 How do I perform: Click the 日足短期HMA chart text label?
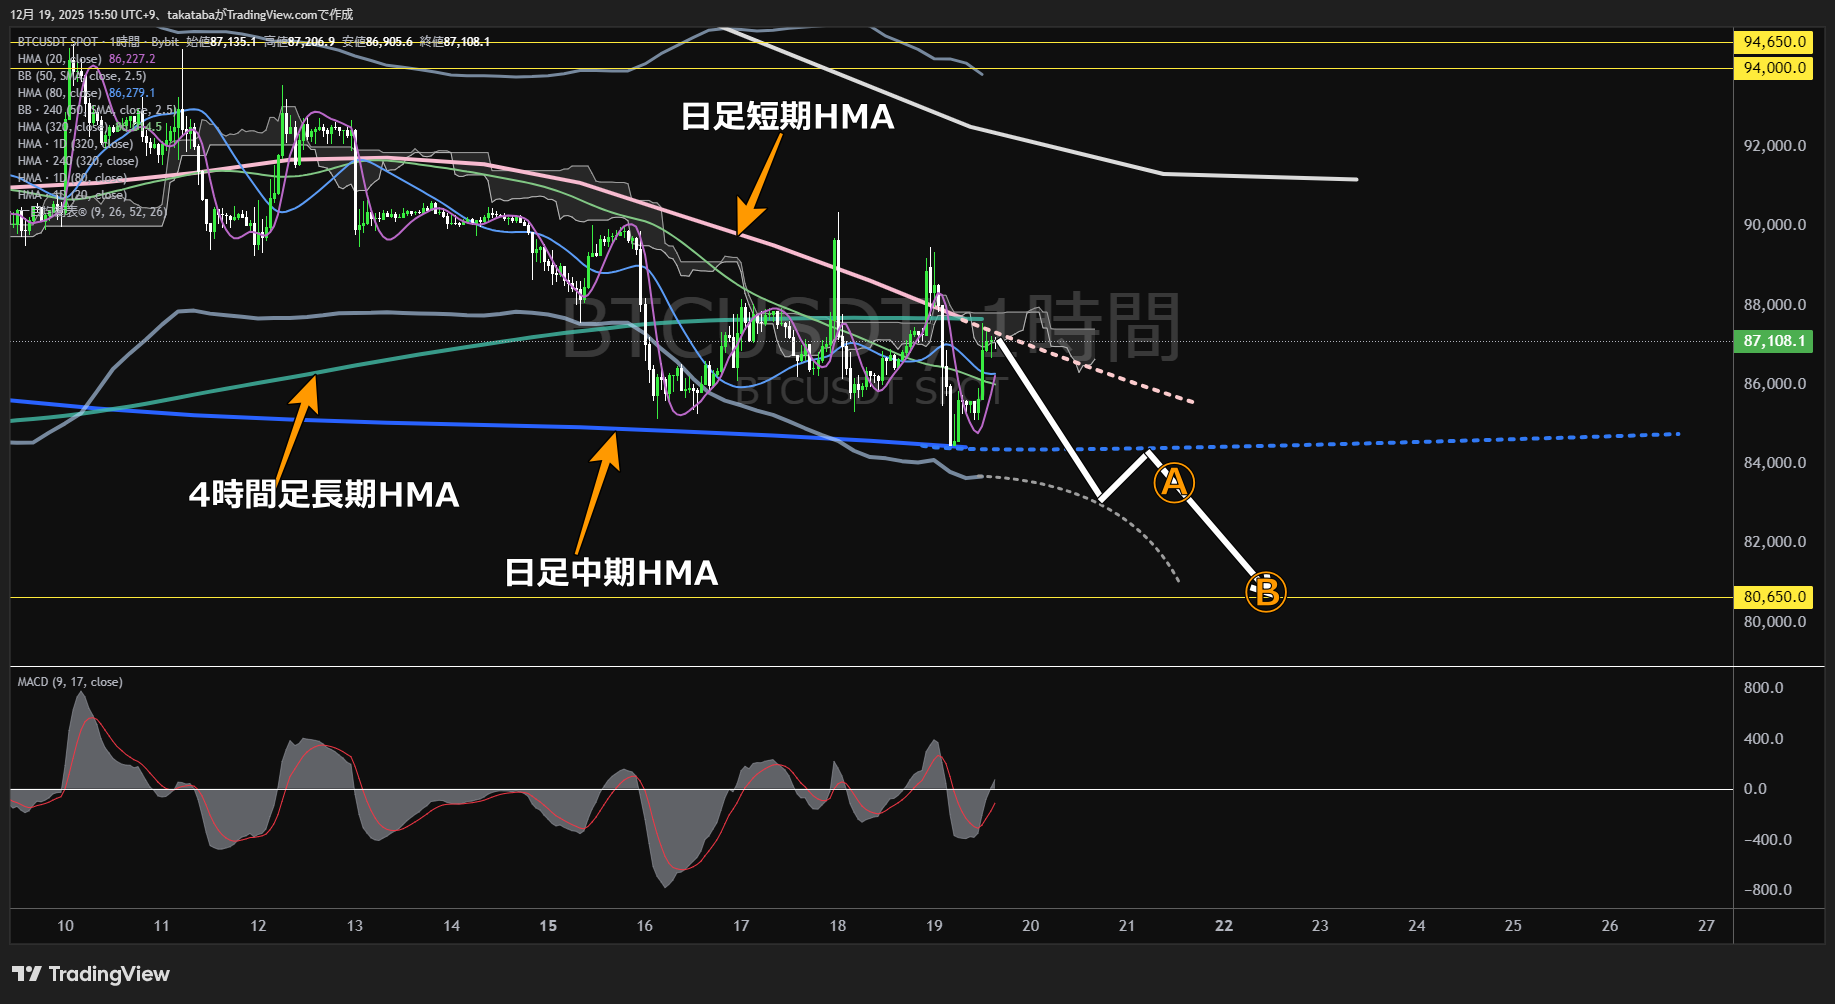pos(788,117)
